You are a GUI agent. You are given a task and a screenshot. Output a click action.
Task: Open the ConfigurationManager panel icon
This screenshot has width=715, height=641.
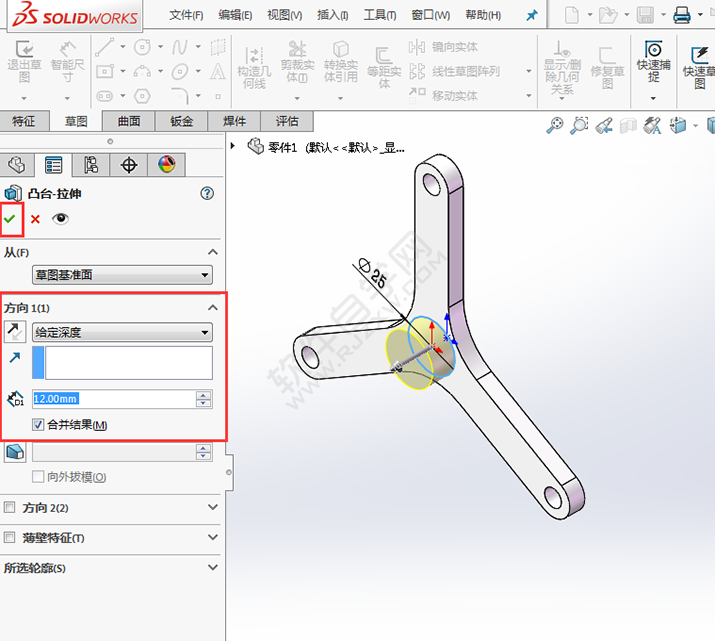click(91, 165)
